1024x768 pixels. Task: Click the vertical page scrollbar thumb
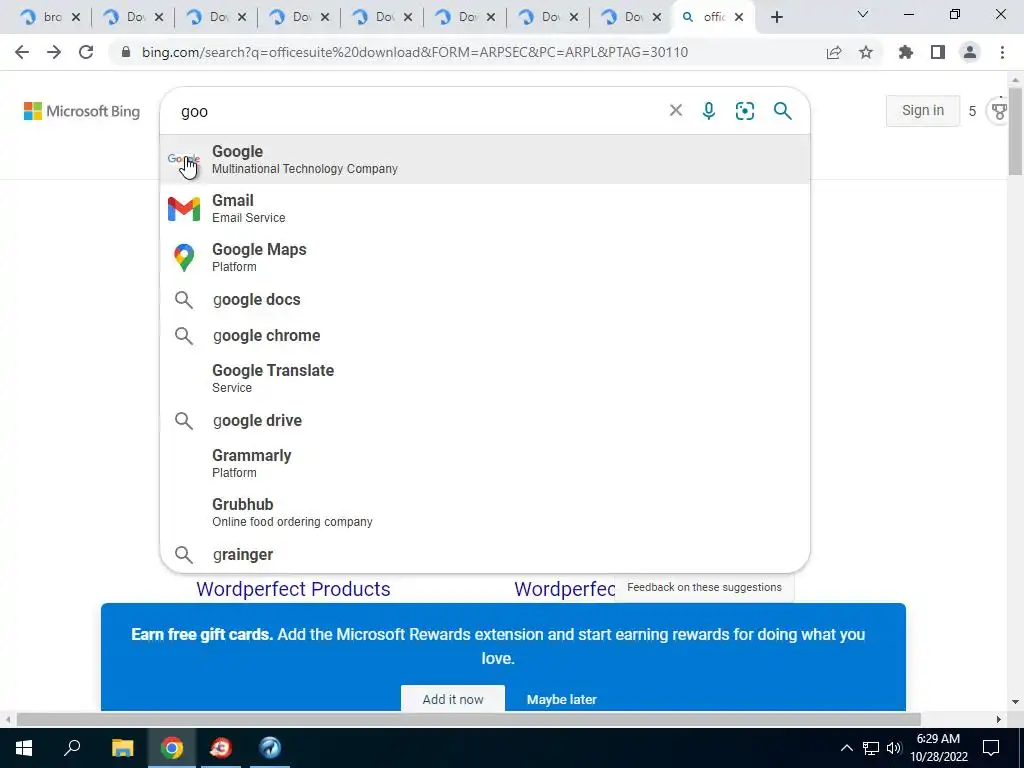1016,131
